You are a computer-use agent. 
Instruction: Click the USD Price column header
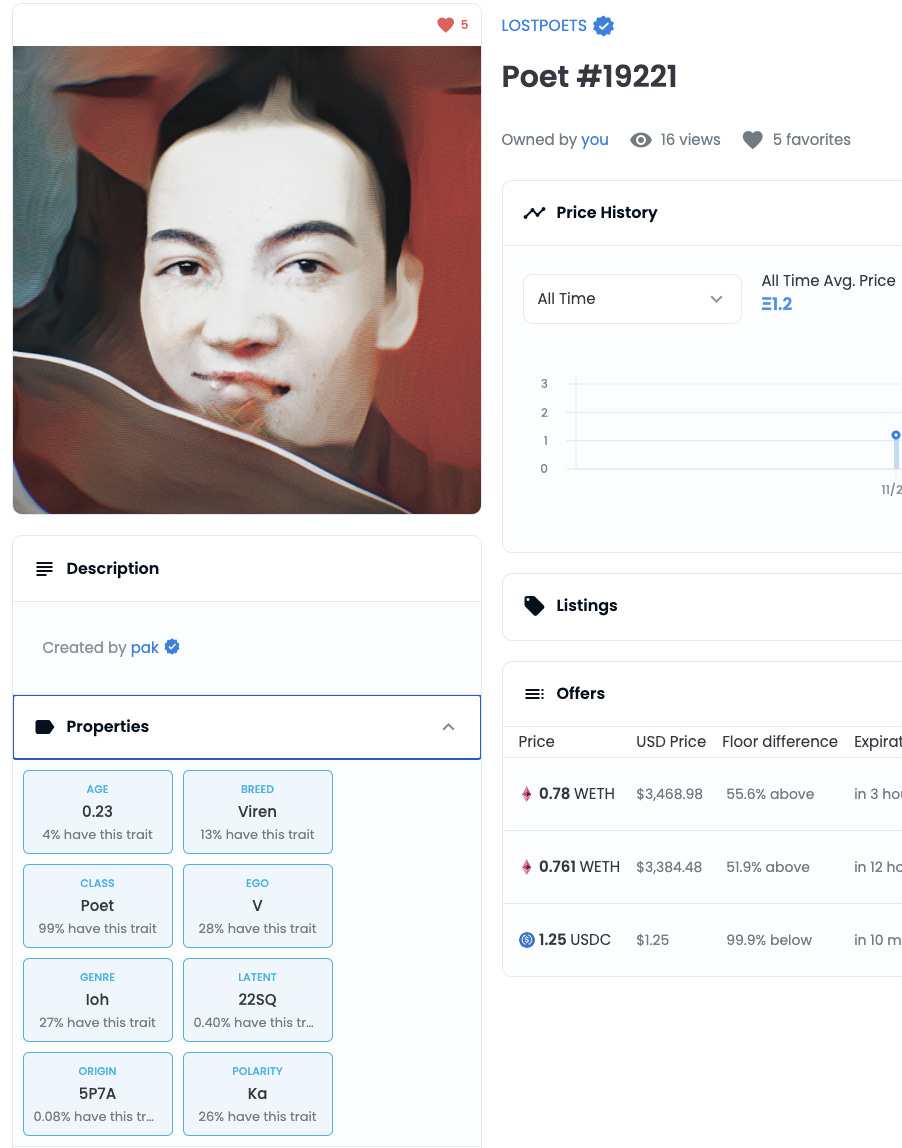tap(671, 742)
